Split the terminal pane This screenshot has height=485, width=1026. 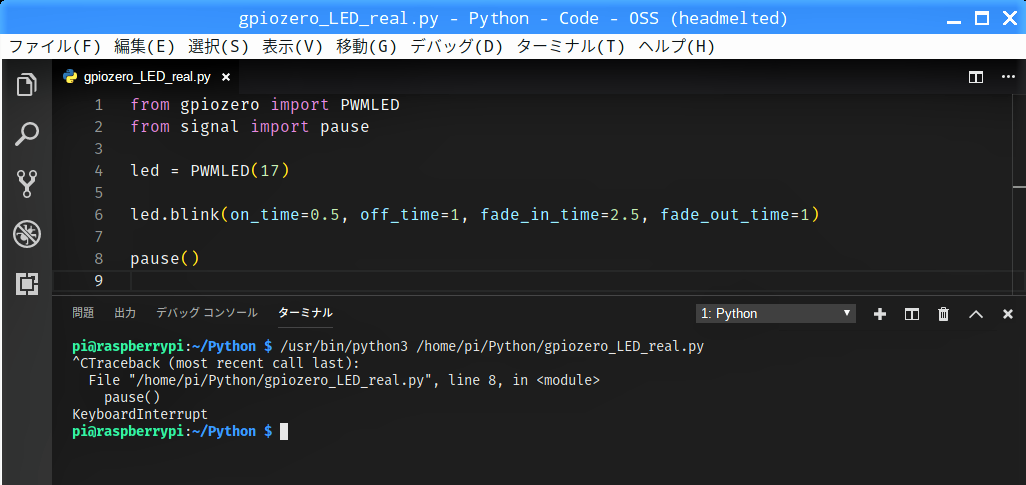[x=911, y=314]
